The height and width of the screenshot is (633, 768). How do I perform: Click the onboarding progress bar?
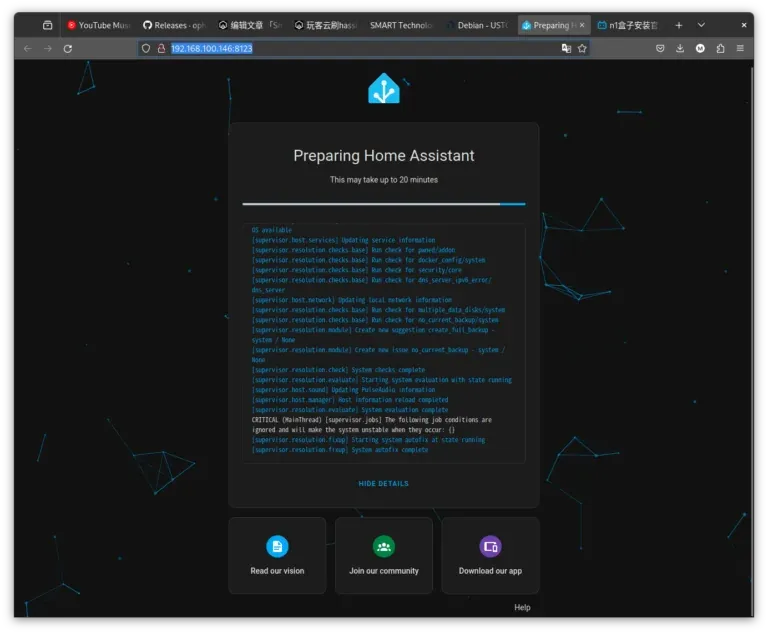coord(384,204)
